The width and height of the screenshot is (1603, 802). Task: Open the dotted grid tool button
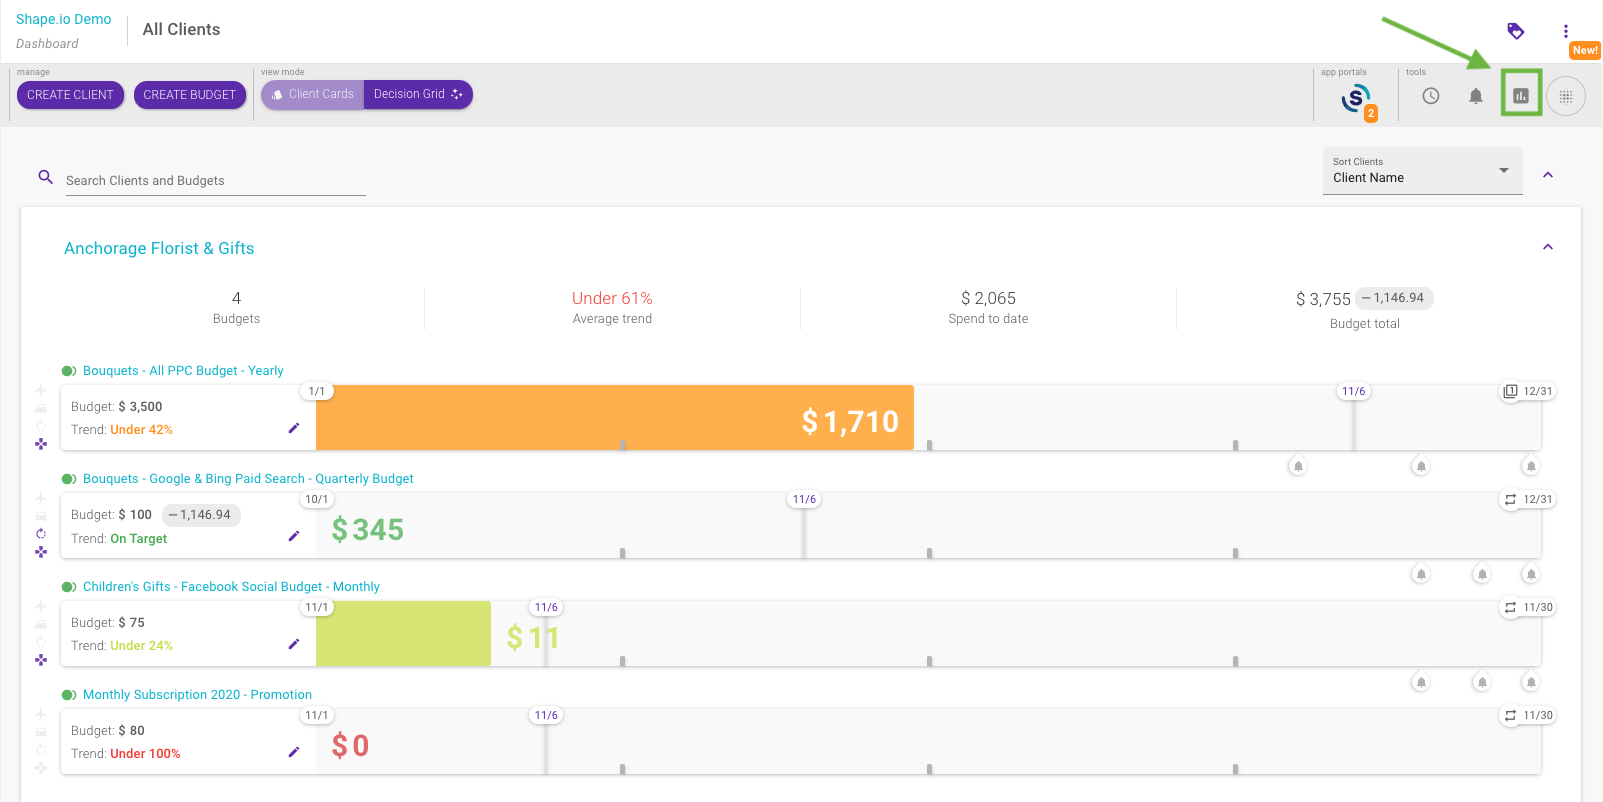[x=1566, y=96]
